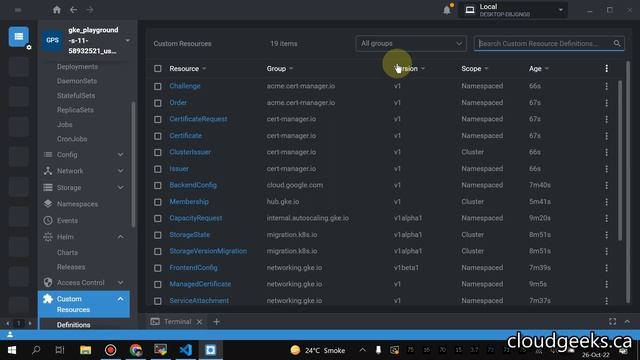Screen dimensions: 640x360
Task: Open row menu for Membership
Action: click(x=606, y=202)
